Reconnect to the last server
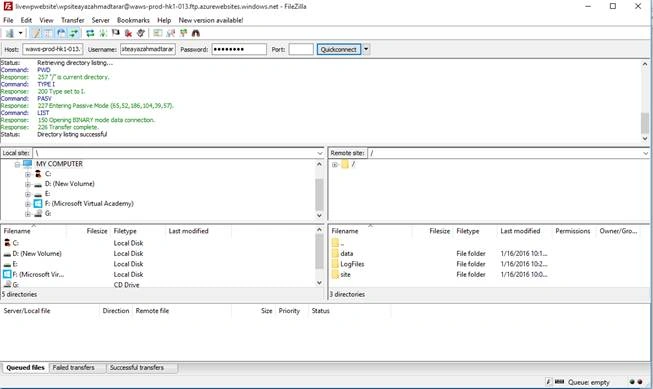Image resolution: width=653 pixels, height=389 pixels. [141, 33]
